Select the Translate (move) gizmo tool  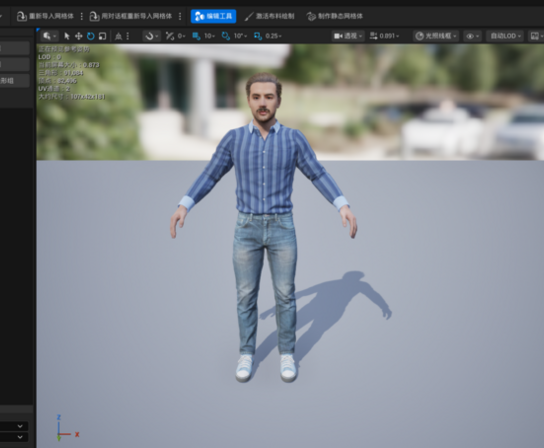[x=79, y=36]
